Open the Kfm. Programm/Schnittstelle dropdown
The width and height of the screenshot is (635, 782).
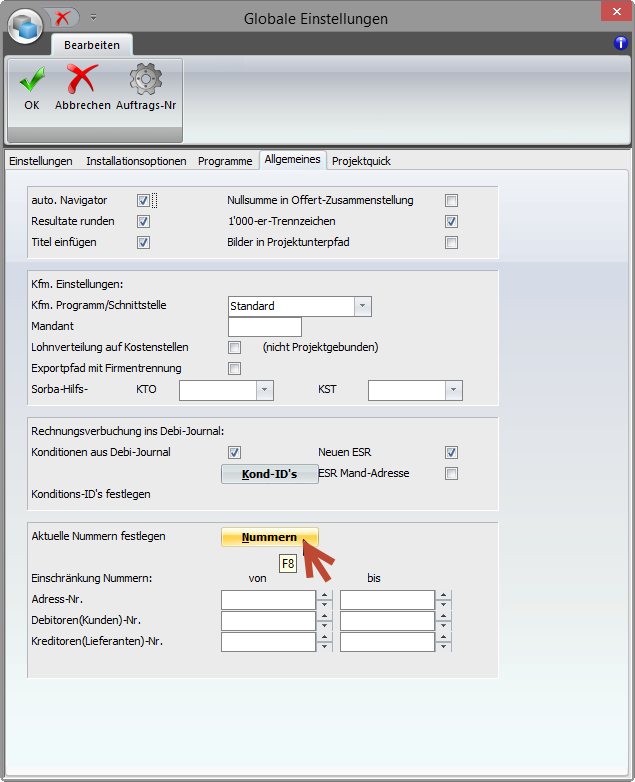363,306
